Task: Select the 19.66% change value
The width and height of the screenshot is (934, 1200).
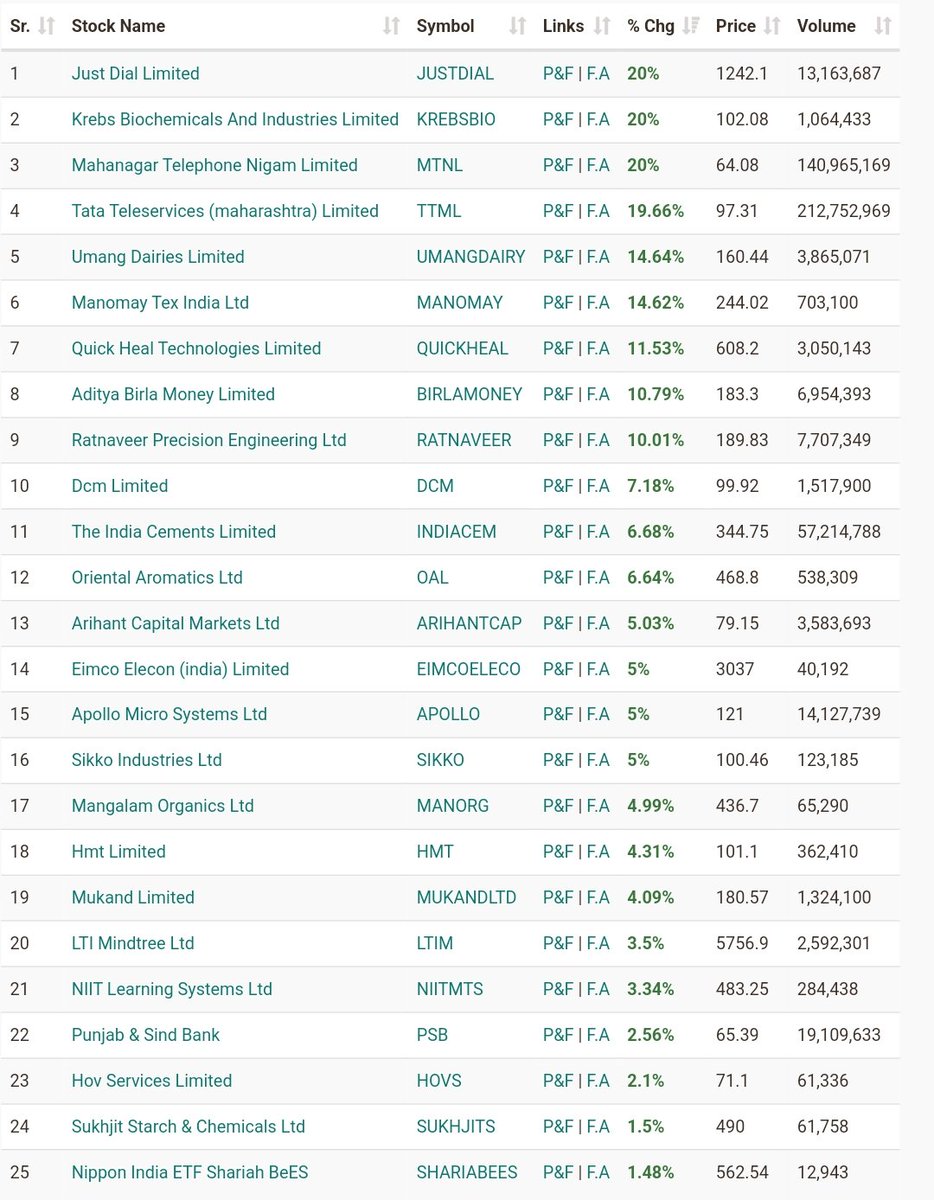Action: (x=656, y=211)
